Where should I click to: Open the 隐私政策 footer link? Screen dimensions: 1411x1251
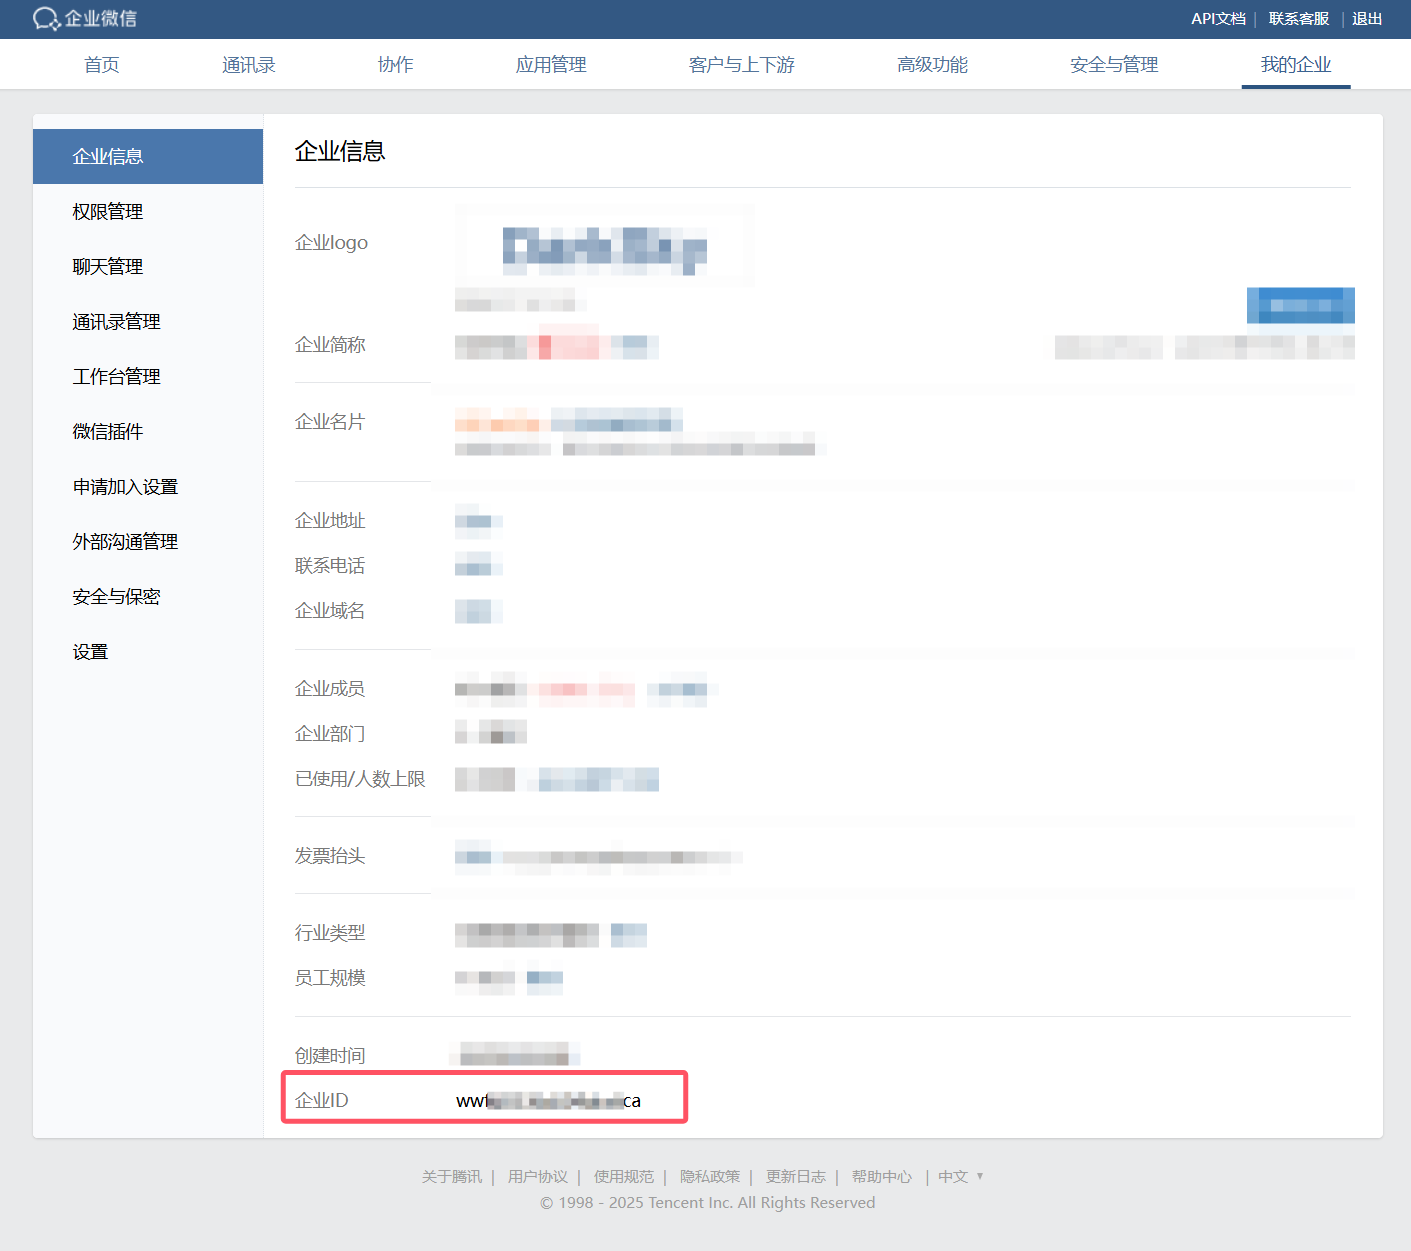click(x=710, y=1177)
